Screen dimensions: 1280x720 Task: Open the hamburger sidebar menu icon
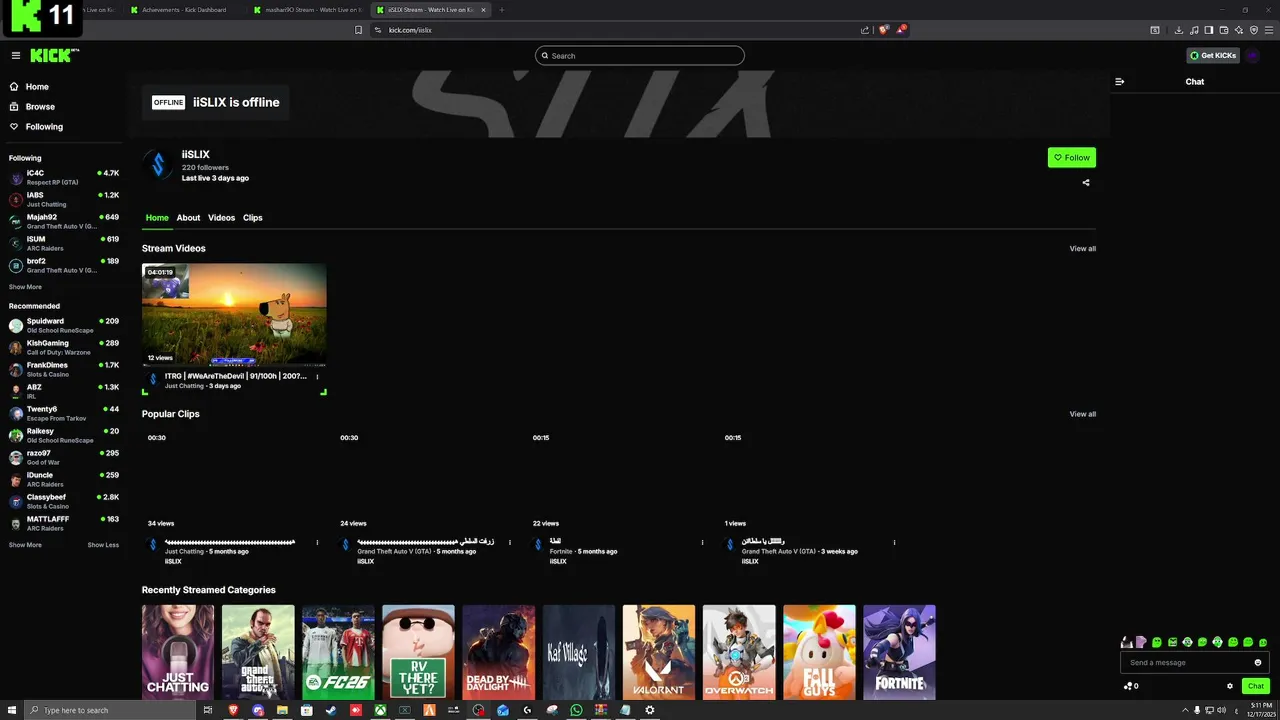[16, 56]
